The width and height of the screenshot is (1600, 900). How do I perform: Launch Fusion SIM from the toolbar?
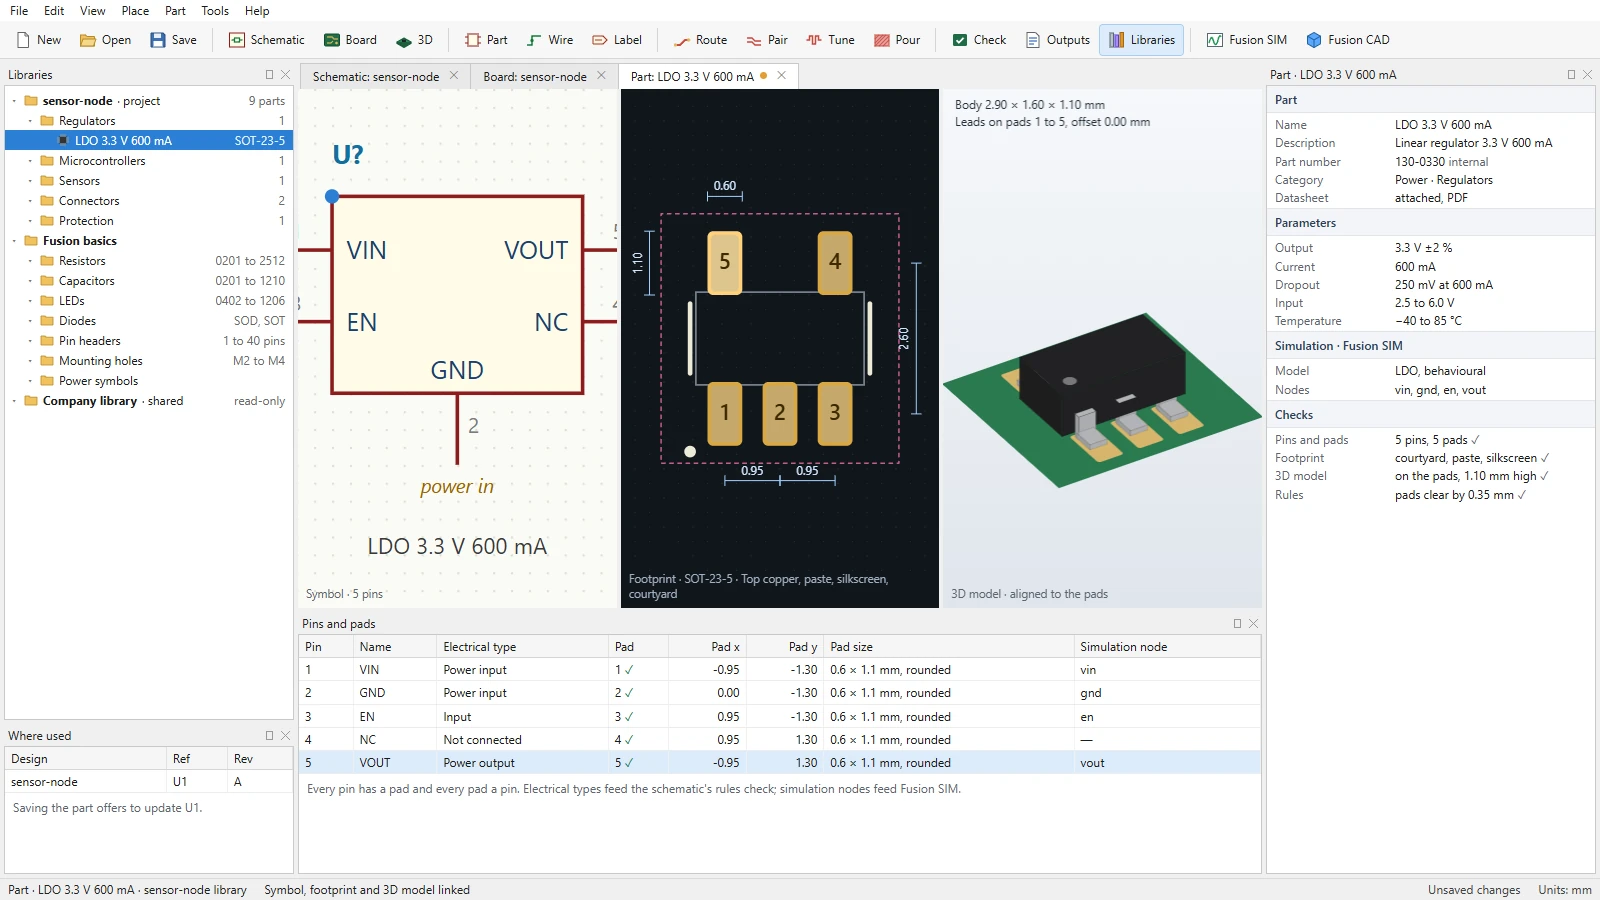point(1246,40)
